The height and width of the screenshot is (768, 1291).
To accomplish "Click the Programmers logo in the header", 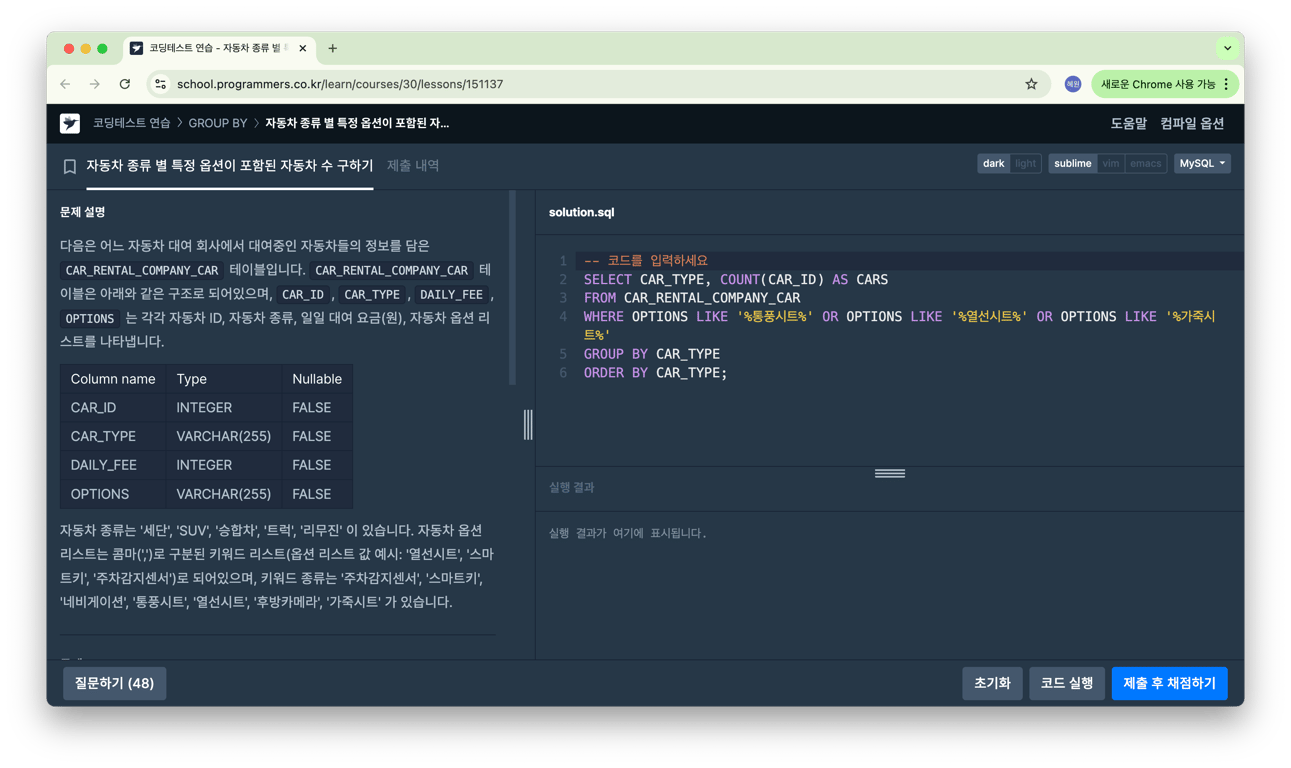I will pyautogui.click(x=69, y=124).
